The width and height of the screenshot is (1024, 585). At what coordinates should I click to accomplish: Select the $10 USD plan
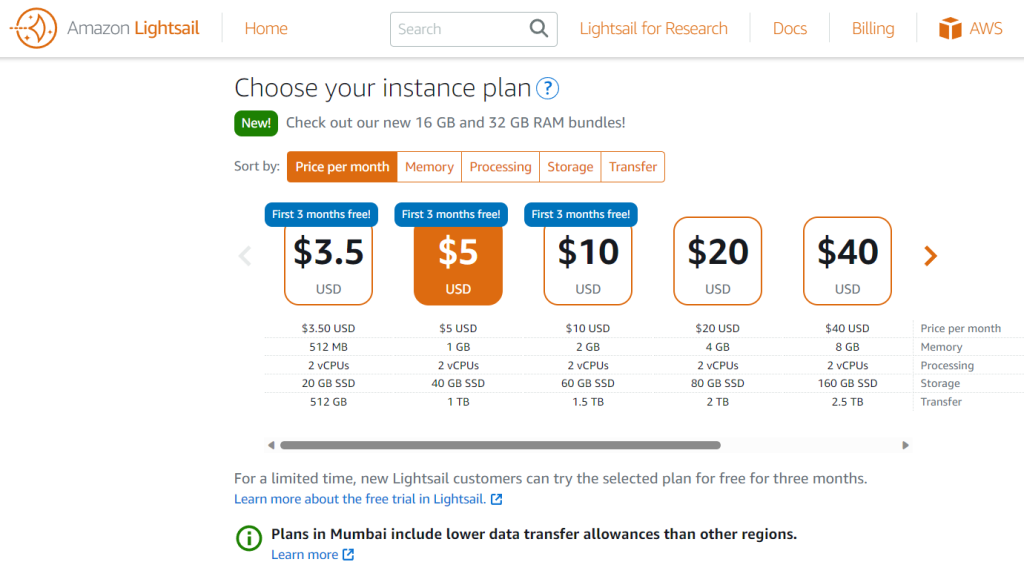click(588, 261)
